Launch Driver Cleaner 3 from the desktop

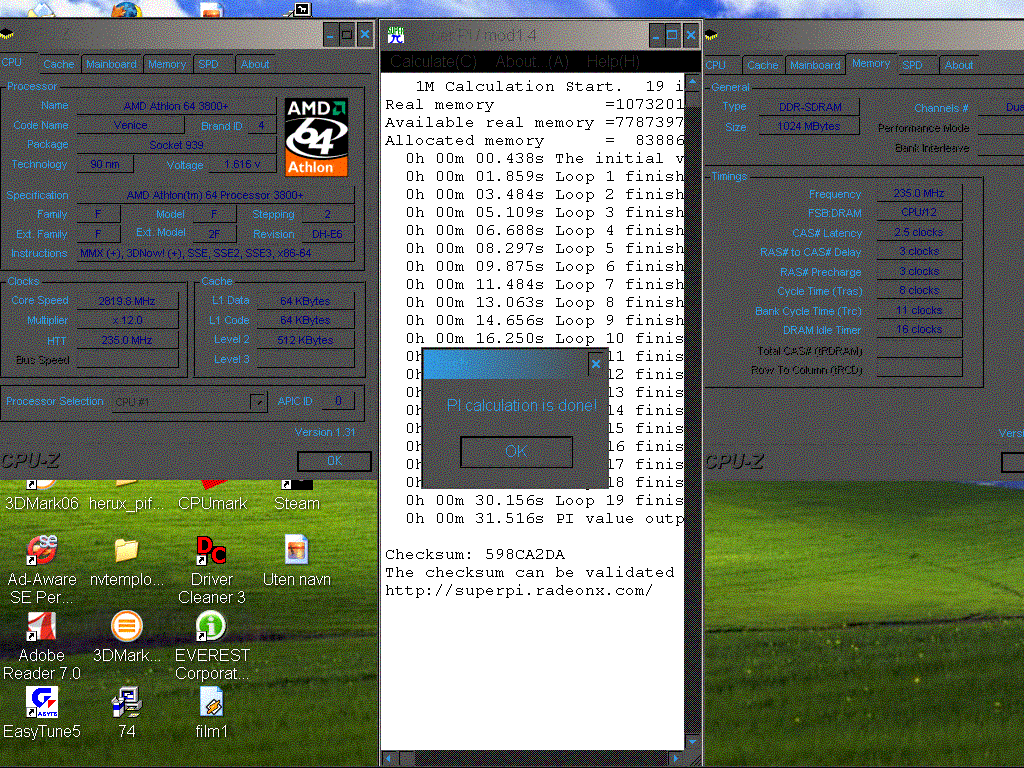point(211,550)
